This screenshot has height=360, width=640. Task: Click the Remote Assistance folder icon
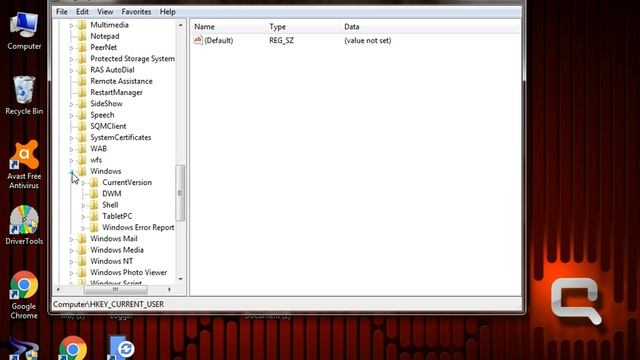(82, 81)
